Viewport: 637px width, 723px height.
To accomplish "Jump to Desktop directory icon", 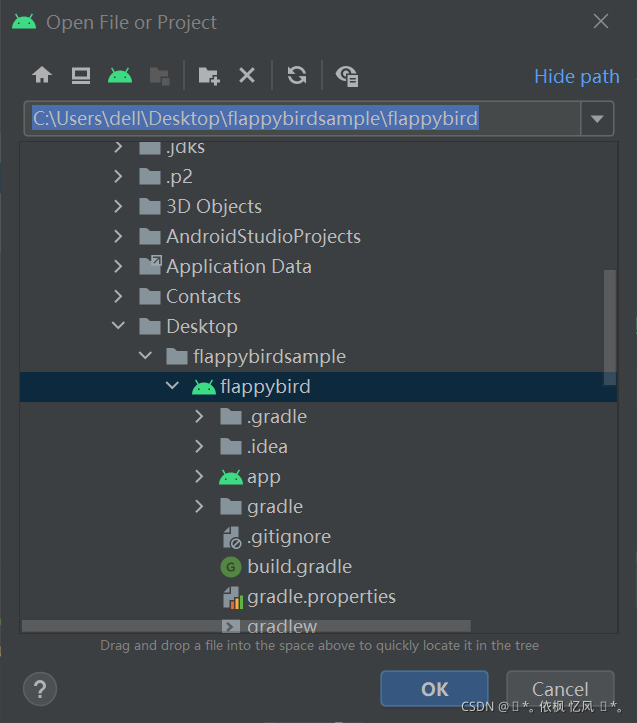I will coord(81,75).
